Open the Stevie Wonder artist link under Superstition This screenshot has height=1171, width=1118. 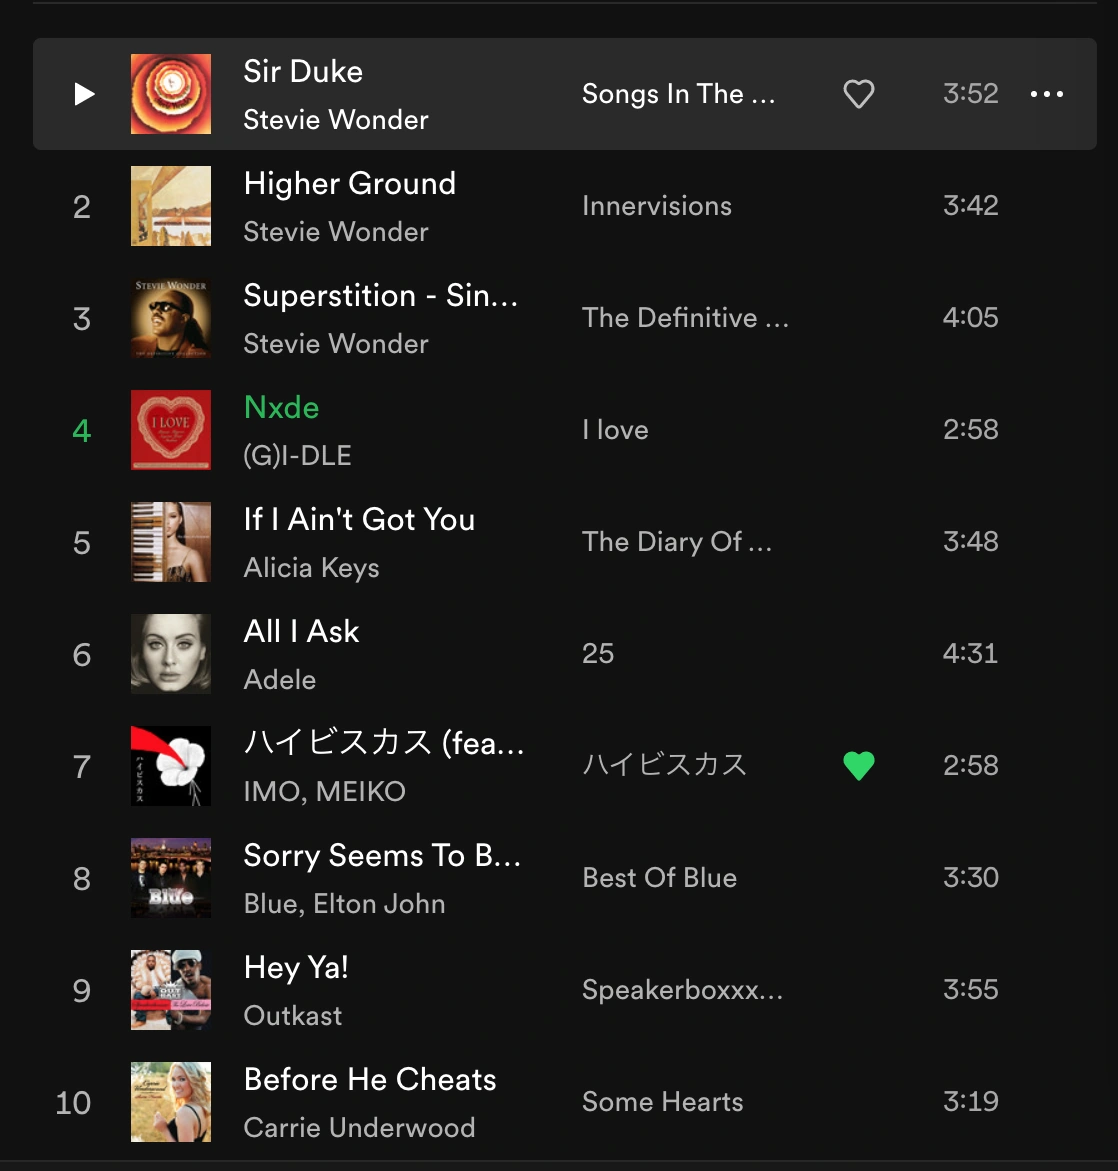(x=336, y=344)
